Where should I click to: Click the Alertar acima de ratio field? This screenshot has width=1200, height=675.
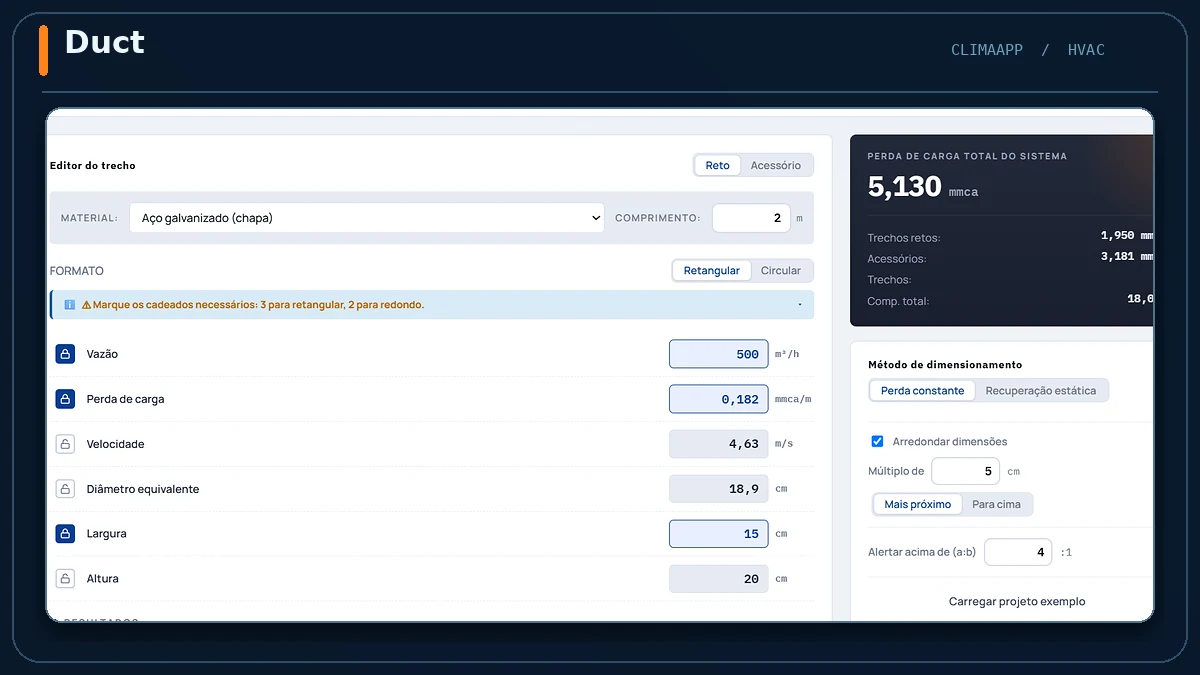[1018, 552]
